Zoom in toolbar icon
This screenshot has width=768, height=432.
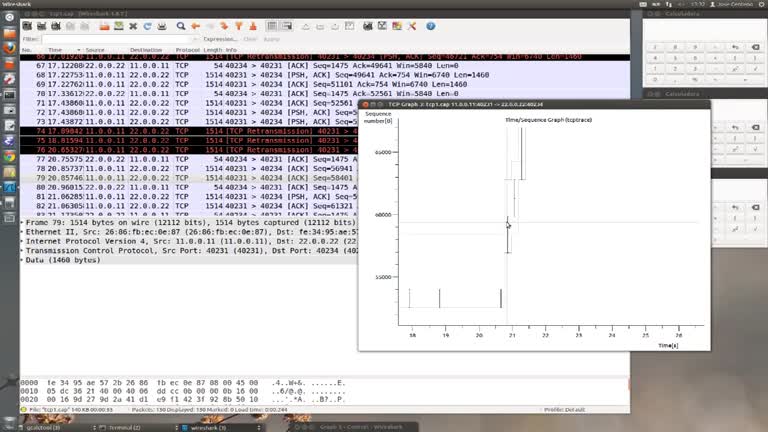306,26
